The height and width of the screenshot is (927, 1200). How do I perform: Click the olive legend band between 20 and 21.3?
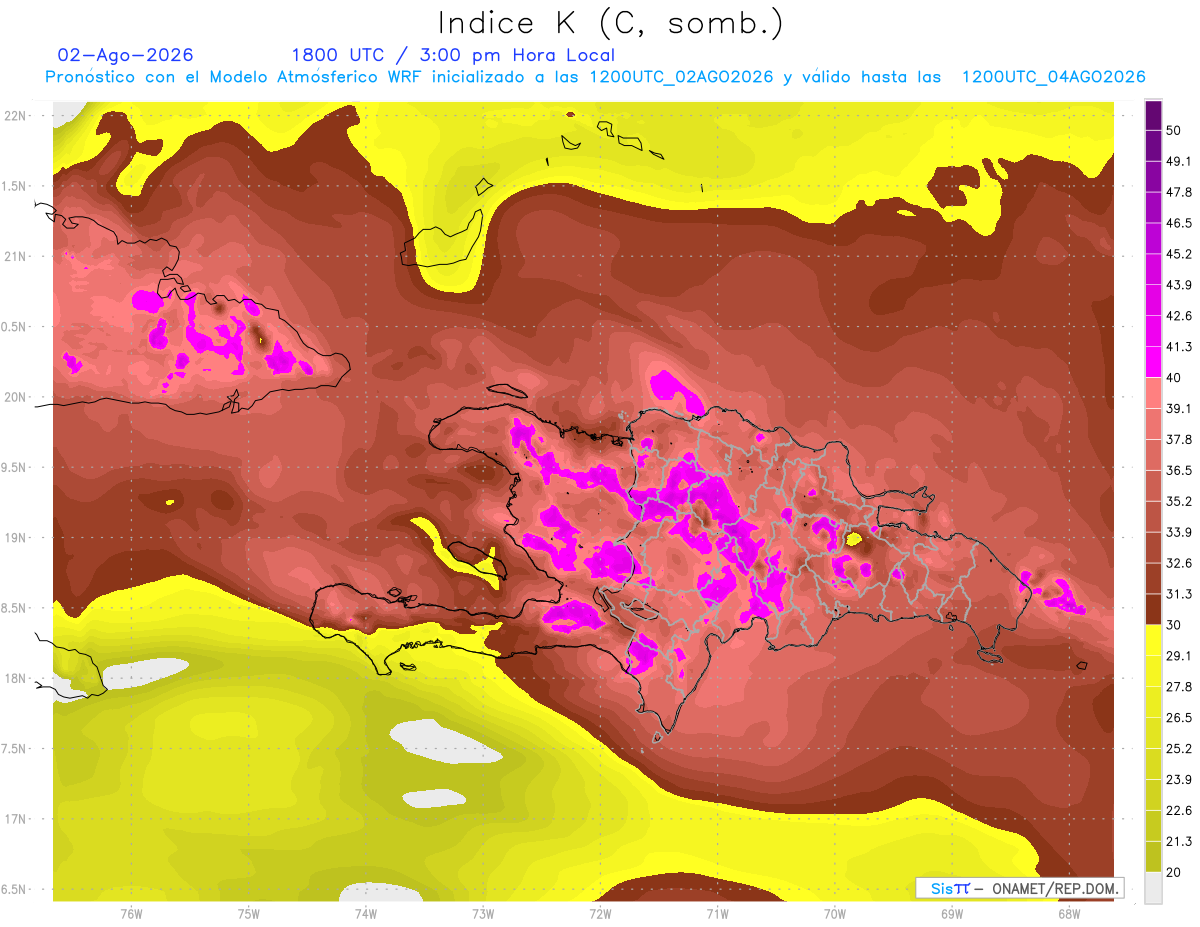pyautogui.click(x=1153, y=856)
